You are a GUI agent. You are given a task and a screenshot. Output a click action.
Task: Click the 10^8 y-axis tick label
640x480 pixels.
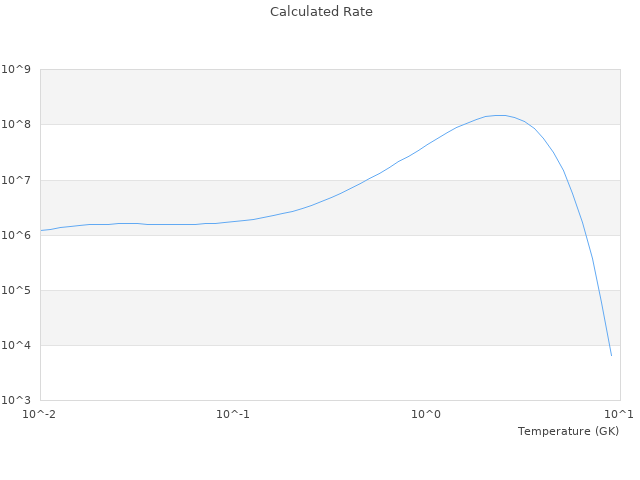(16, 124)
